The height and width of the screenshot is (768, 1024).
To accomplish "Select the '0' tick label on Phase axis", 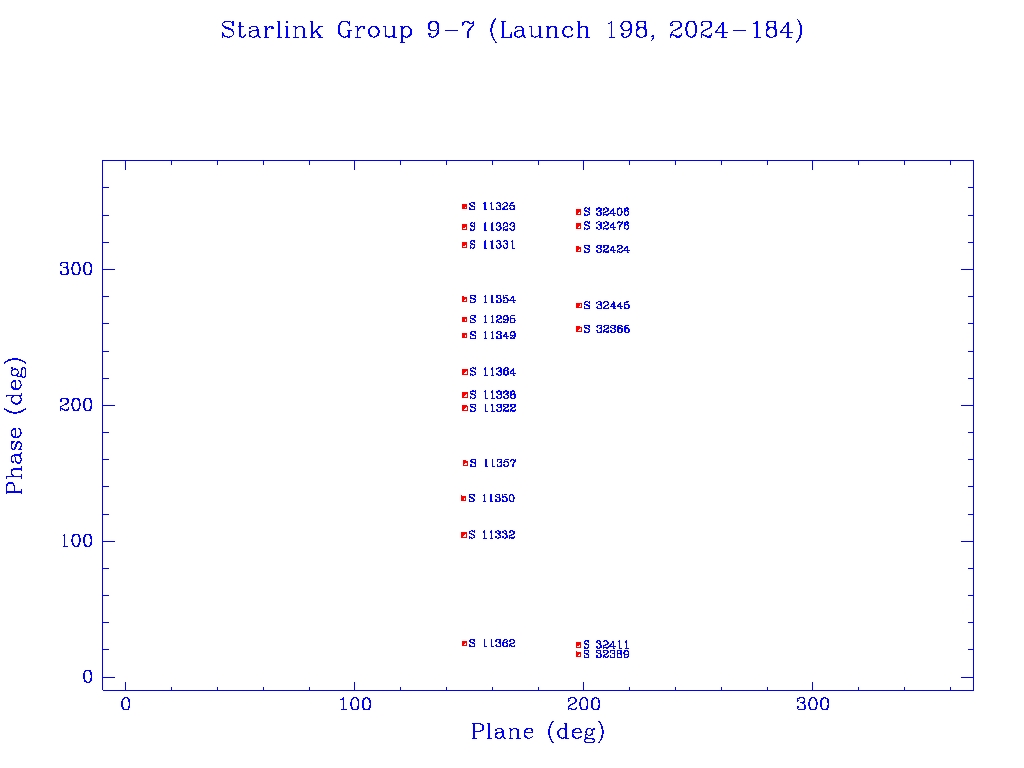I will (88, 677).
